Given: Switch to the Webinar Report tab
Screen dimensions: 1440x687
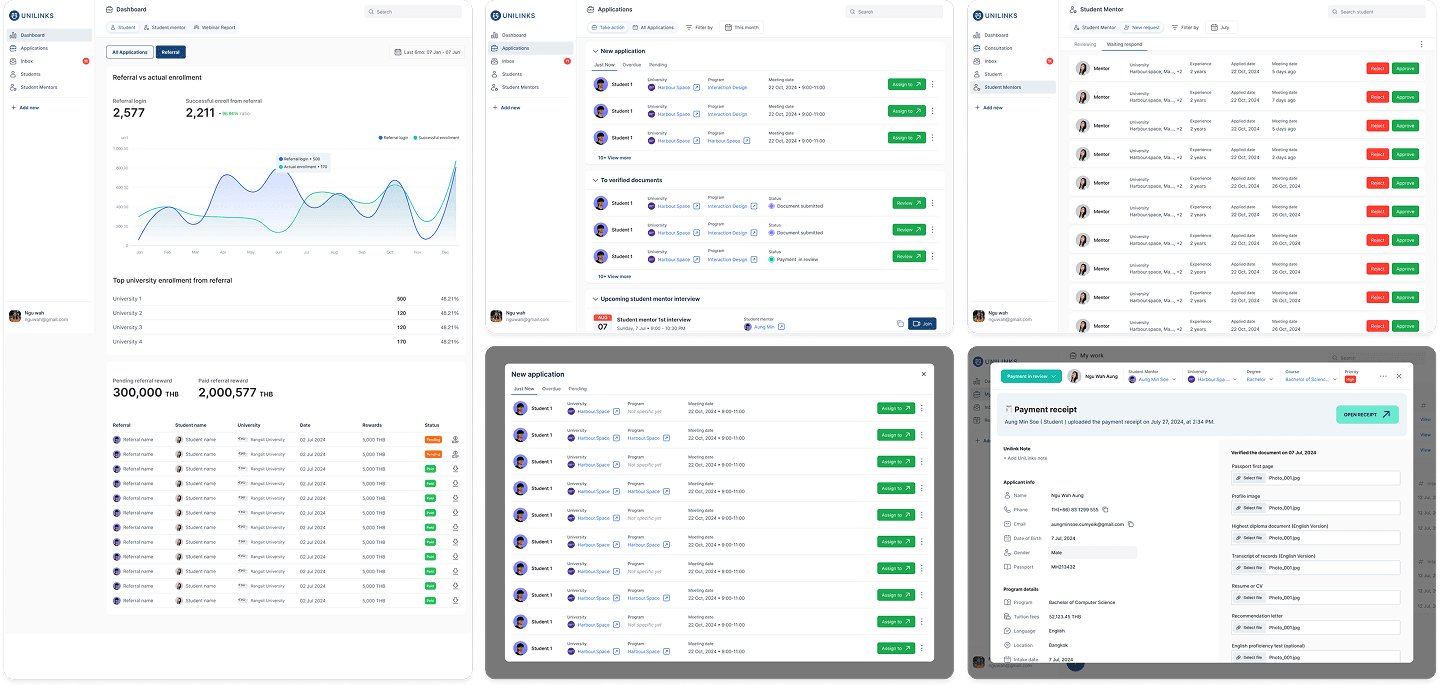Looking at the screenshot, I should [214, 27].
